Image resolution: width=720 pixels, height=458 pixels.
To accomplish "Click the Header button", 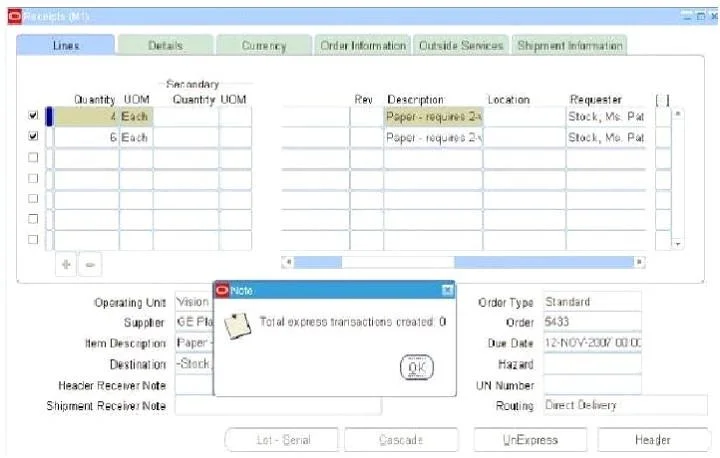I will point(653,440).
